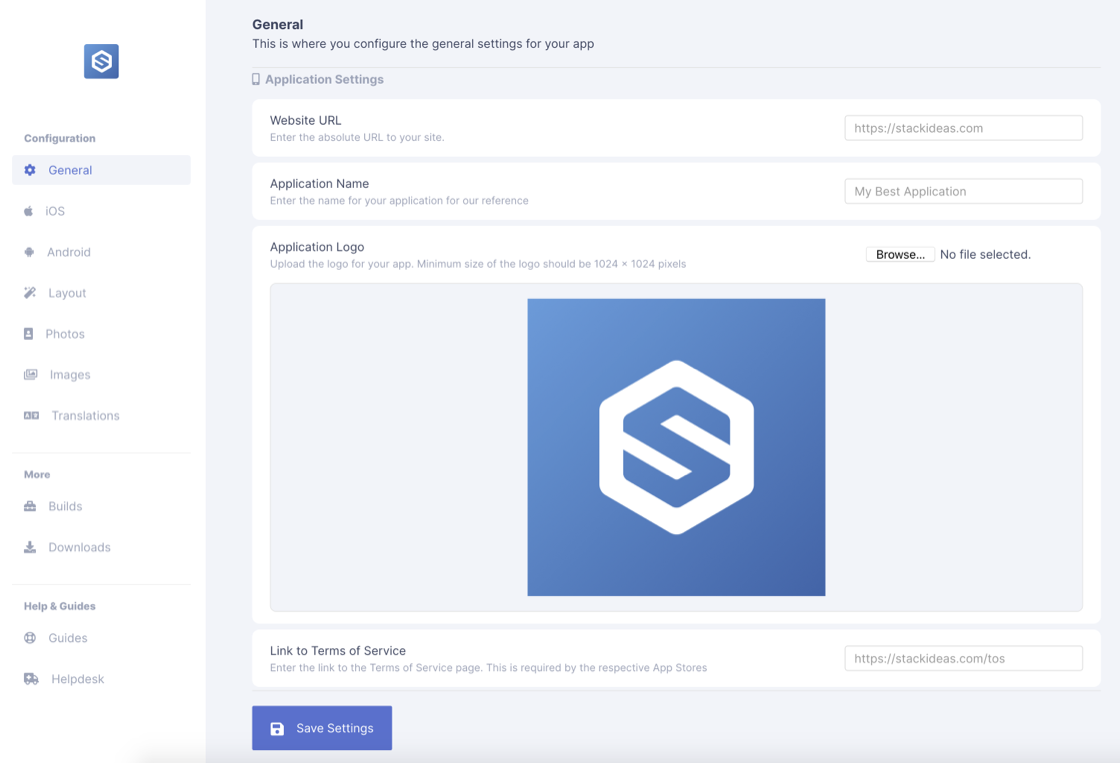The height and width of the screenshot is (764, 1120).
Task: Focus the Website URL input field
Action: tap(964, 128)
